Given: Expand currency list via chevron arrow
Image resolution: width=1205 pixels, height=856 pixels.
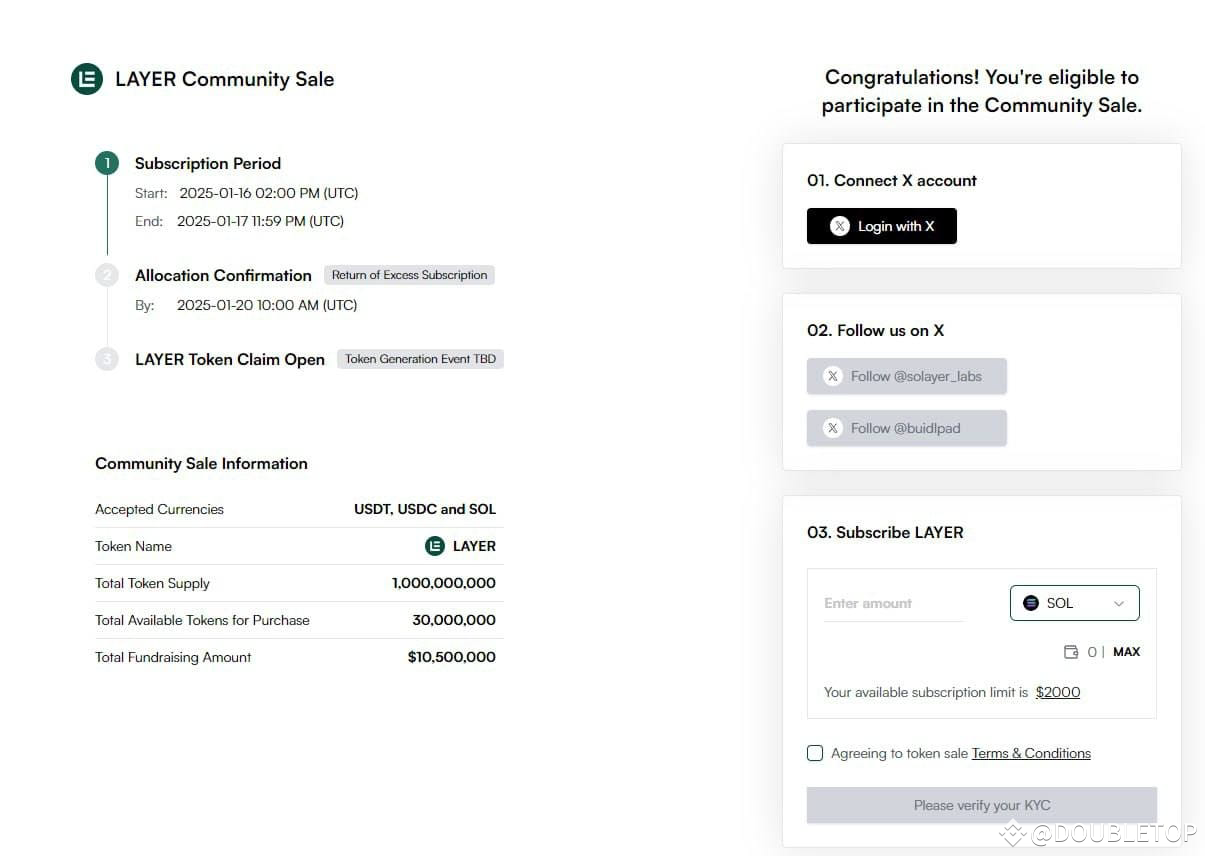Looking at the screenshot, I should click(x=1119, y=603).
